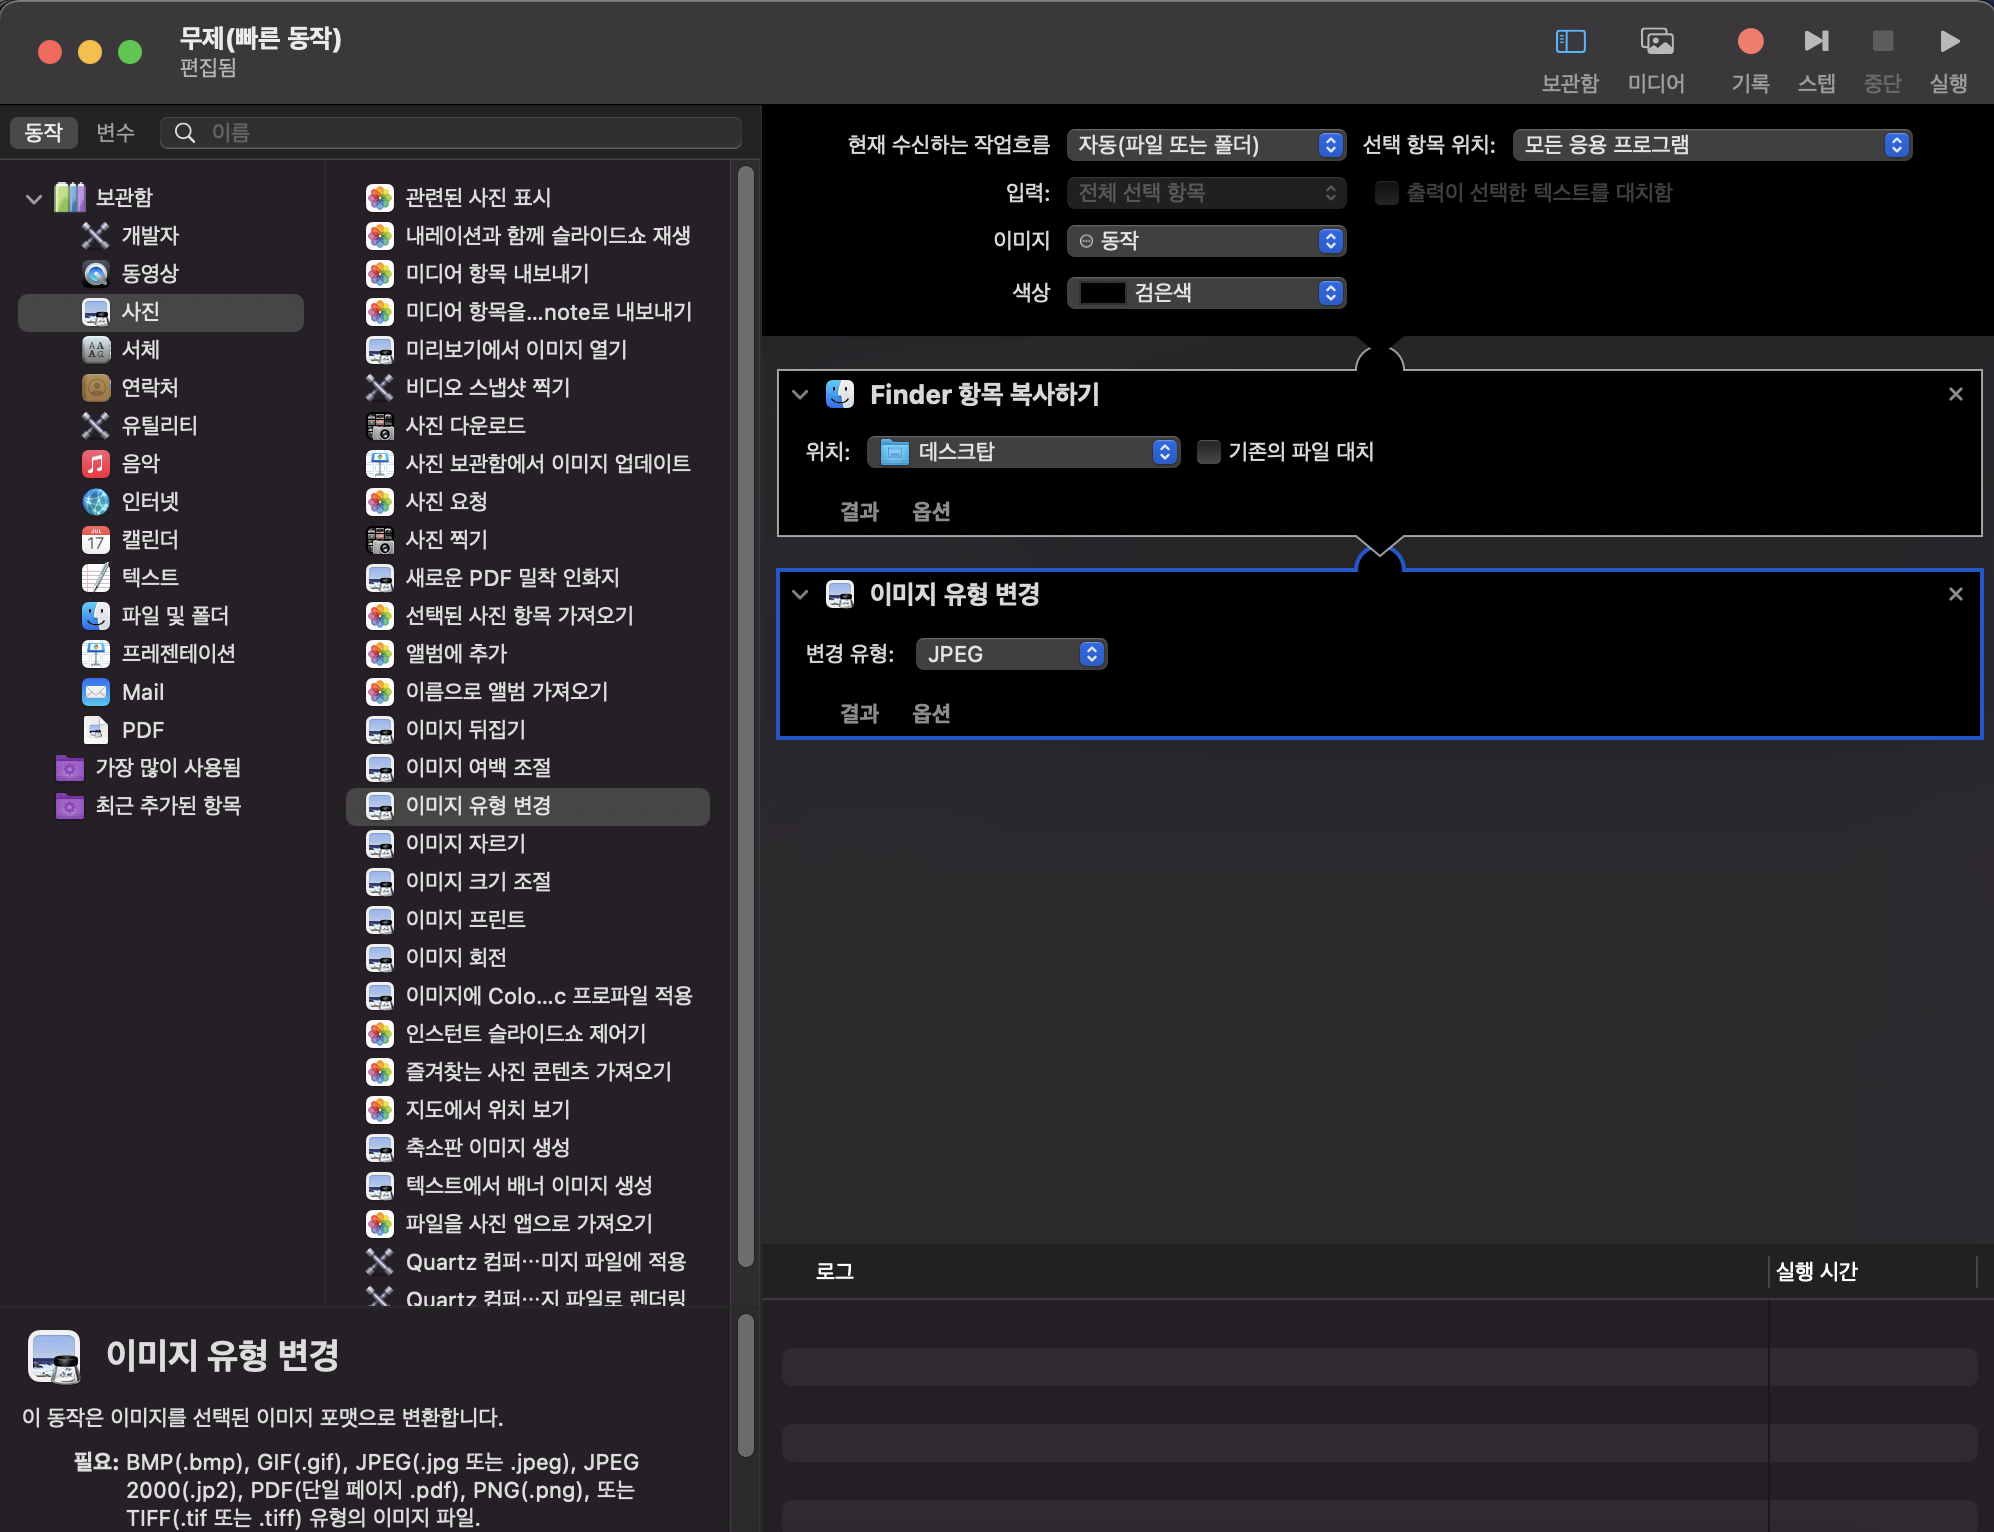This screenshot has width=1994, height=1532.
Task: Run one step with the 스텝 icon
Action: (1816, 42)
